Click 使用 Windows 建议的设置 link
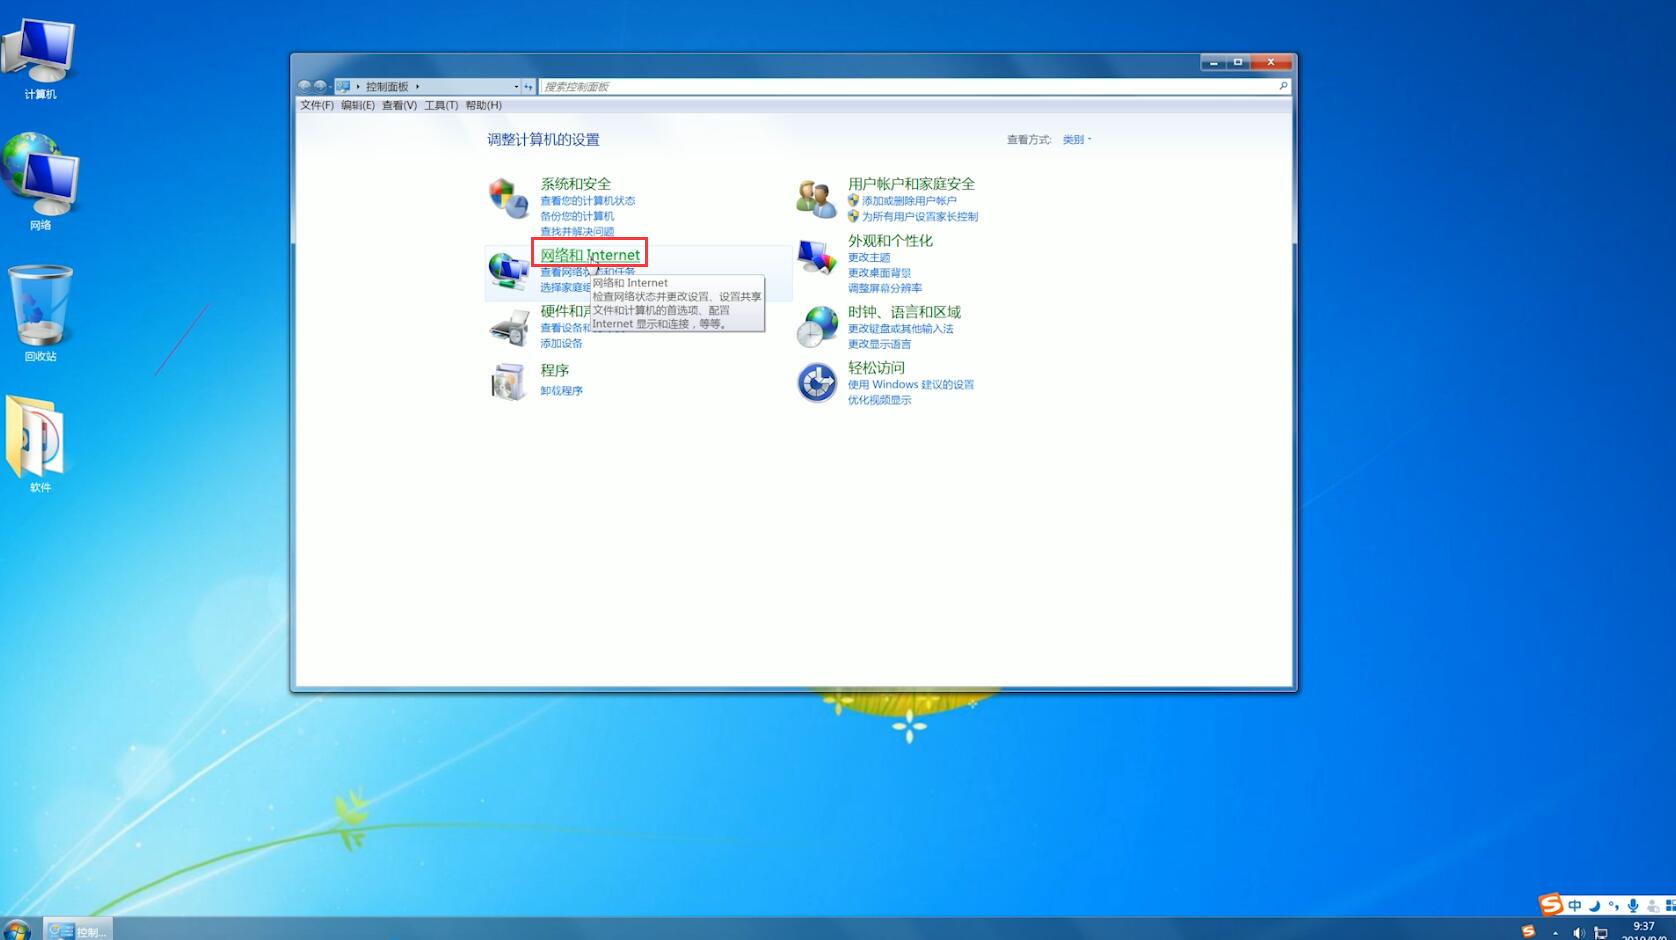 (911, 385)
